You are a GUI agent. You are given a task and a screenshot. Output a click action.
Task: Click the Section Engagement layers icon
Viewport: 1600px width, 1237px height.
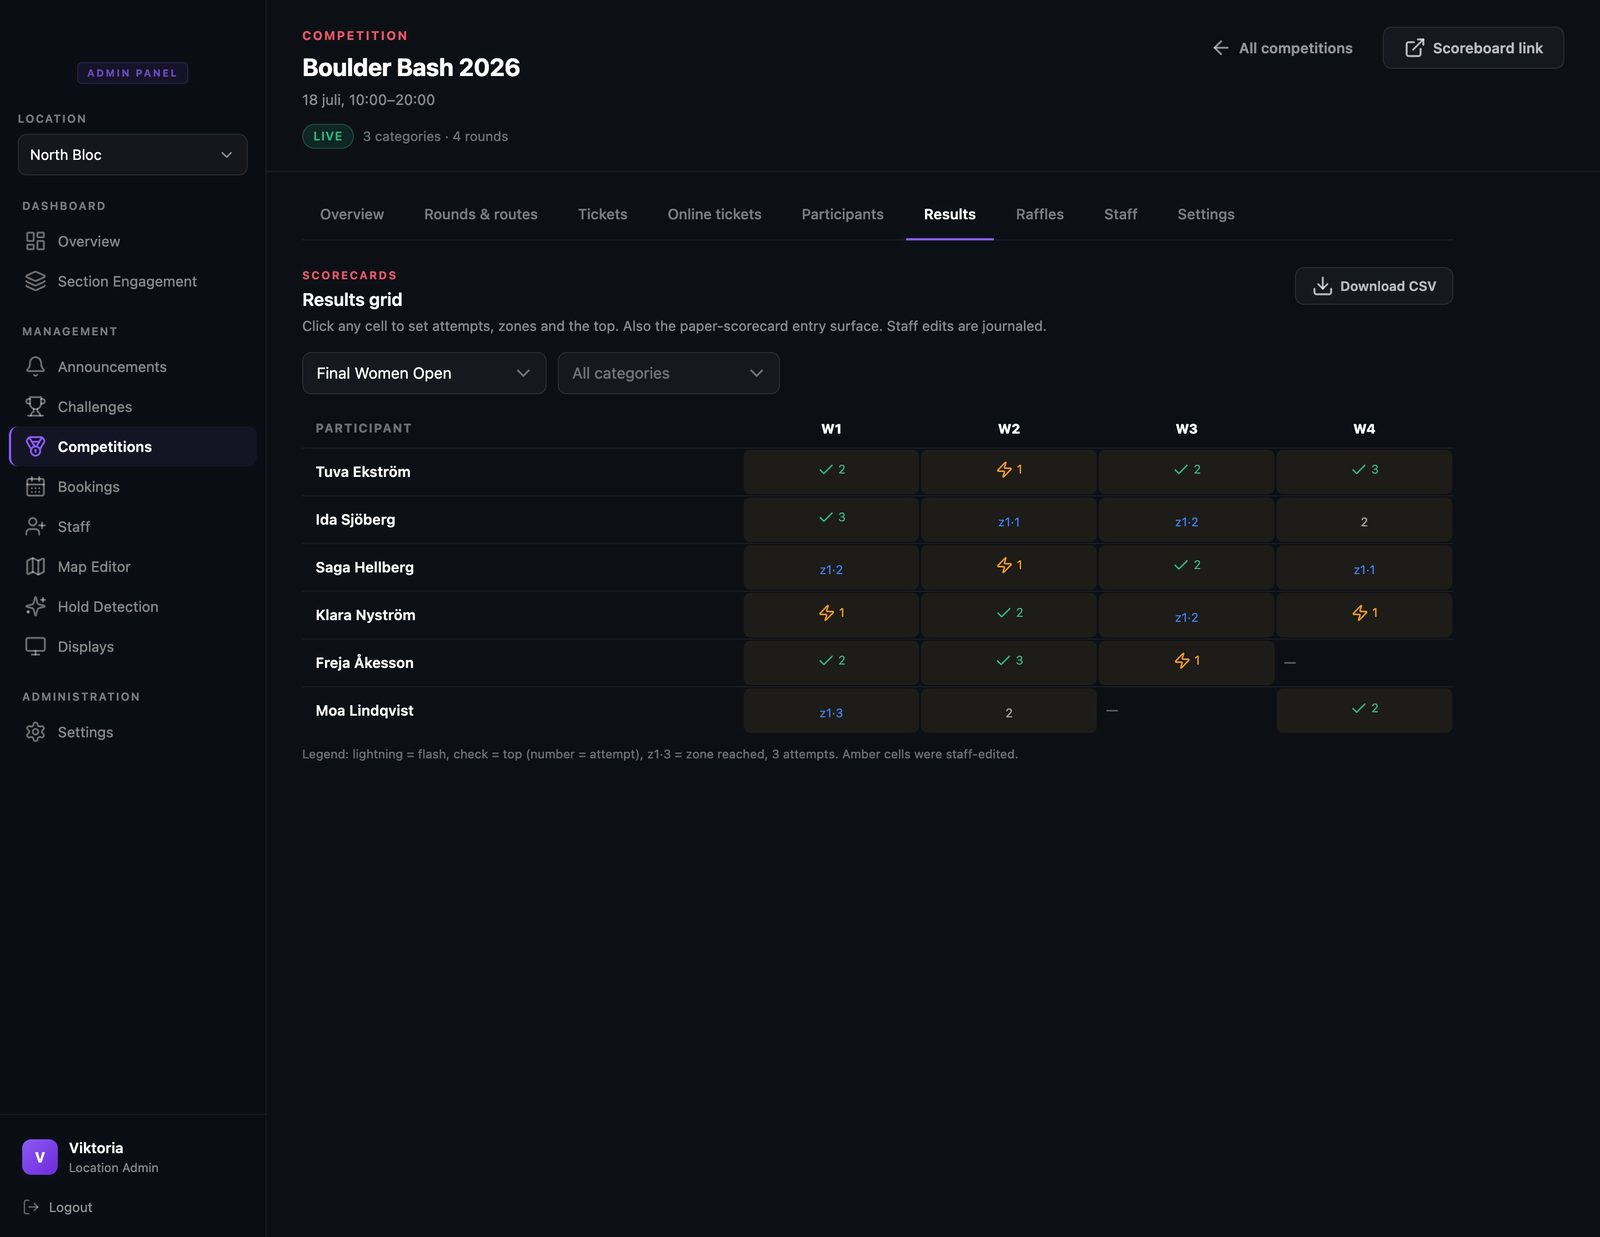[35, 281]
